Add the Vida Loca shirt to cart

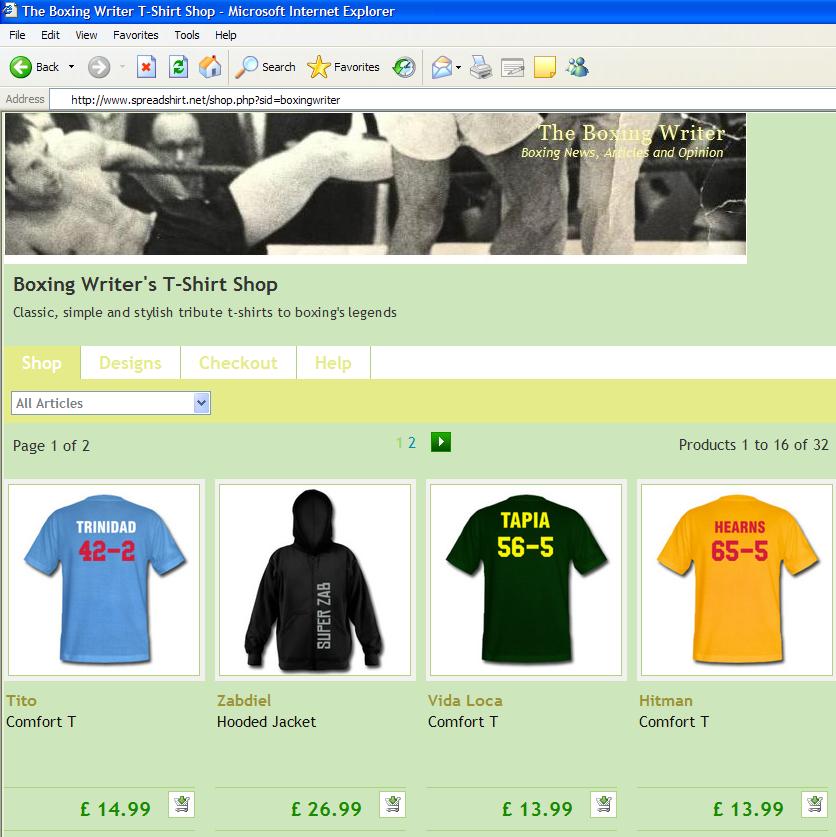[601, 804]
